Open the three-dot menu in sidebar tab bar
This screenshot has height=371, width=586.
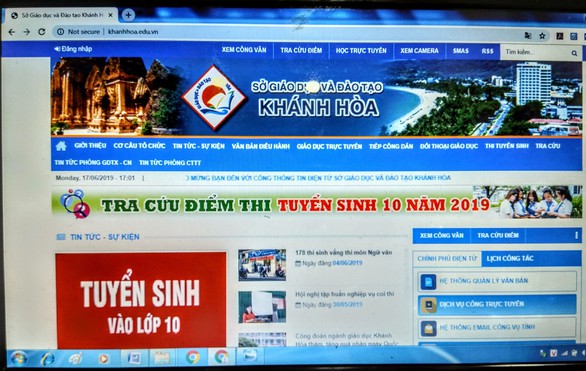coord(576,235)
